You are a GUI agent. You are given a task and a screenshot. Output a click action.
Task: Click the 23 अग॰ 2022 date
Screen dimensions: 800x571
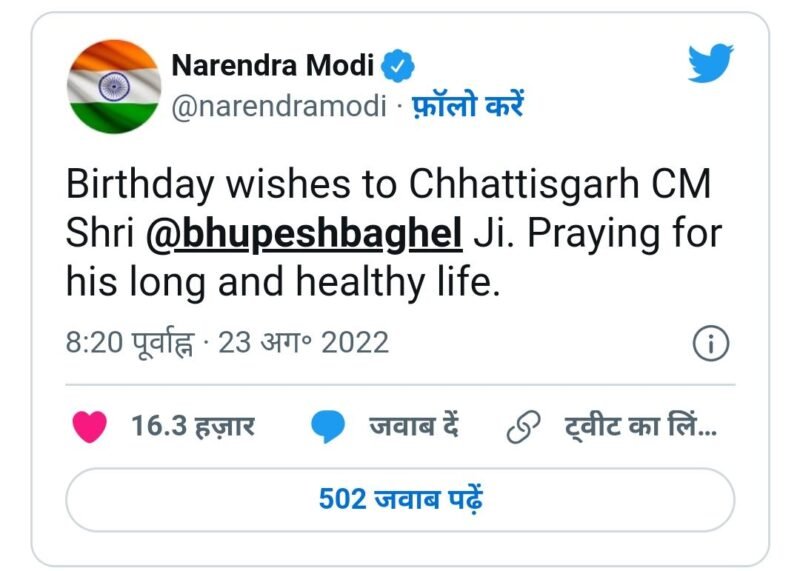click(303, 343)
